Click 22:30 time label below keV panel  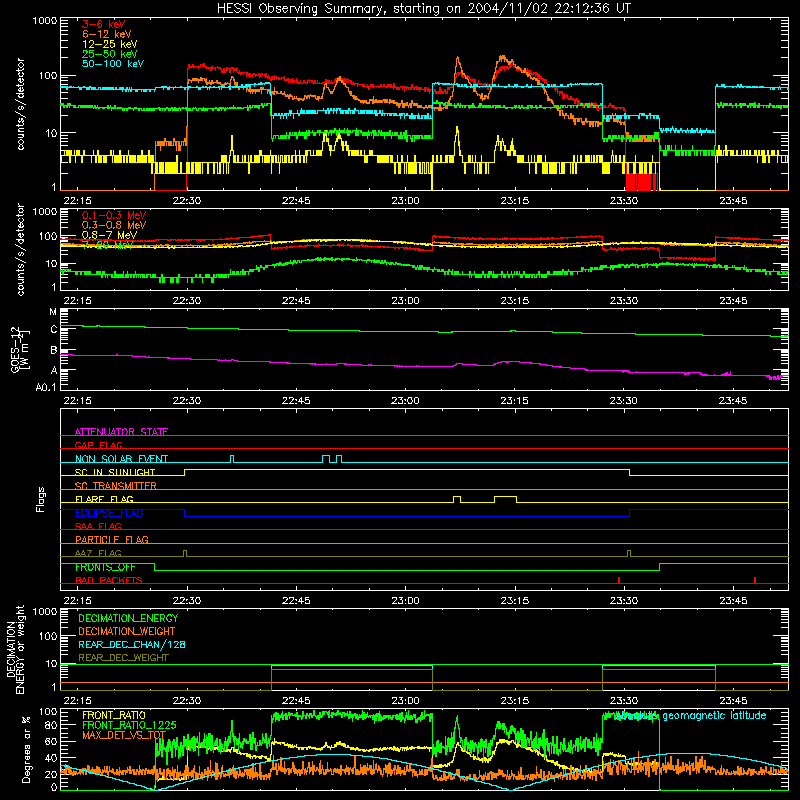(x=187, y=201)
